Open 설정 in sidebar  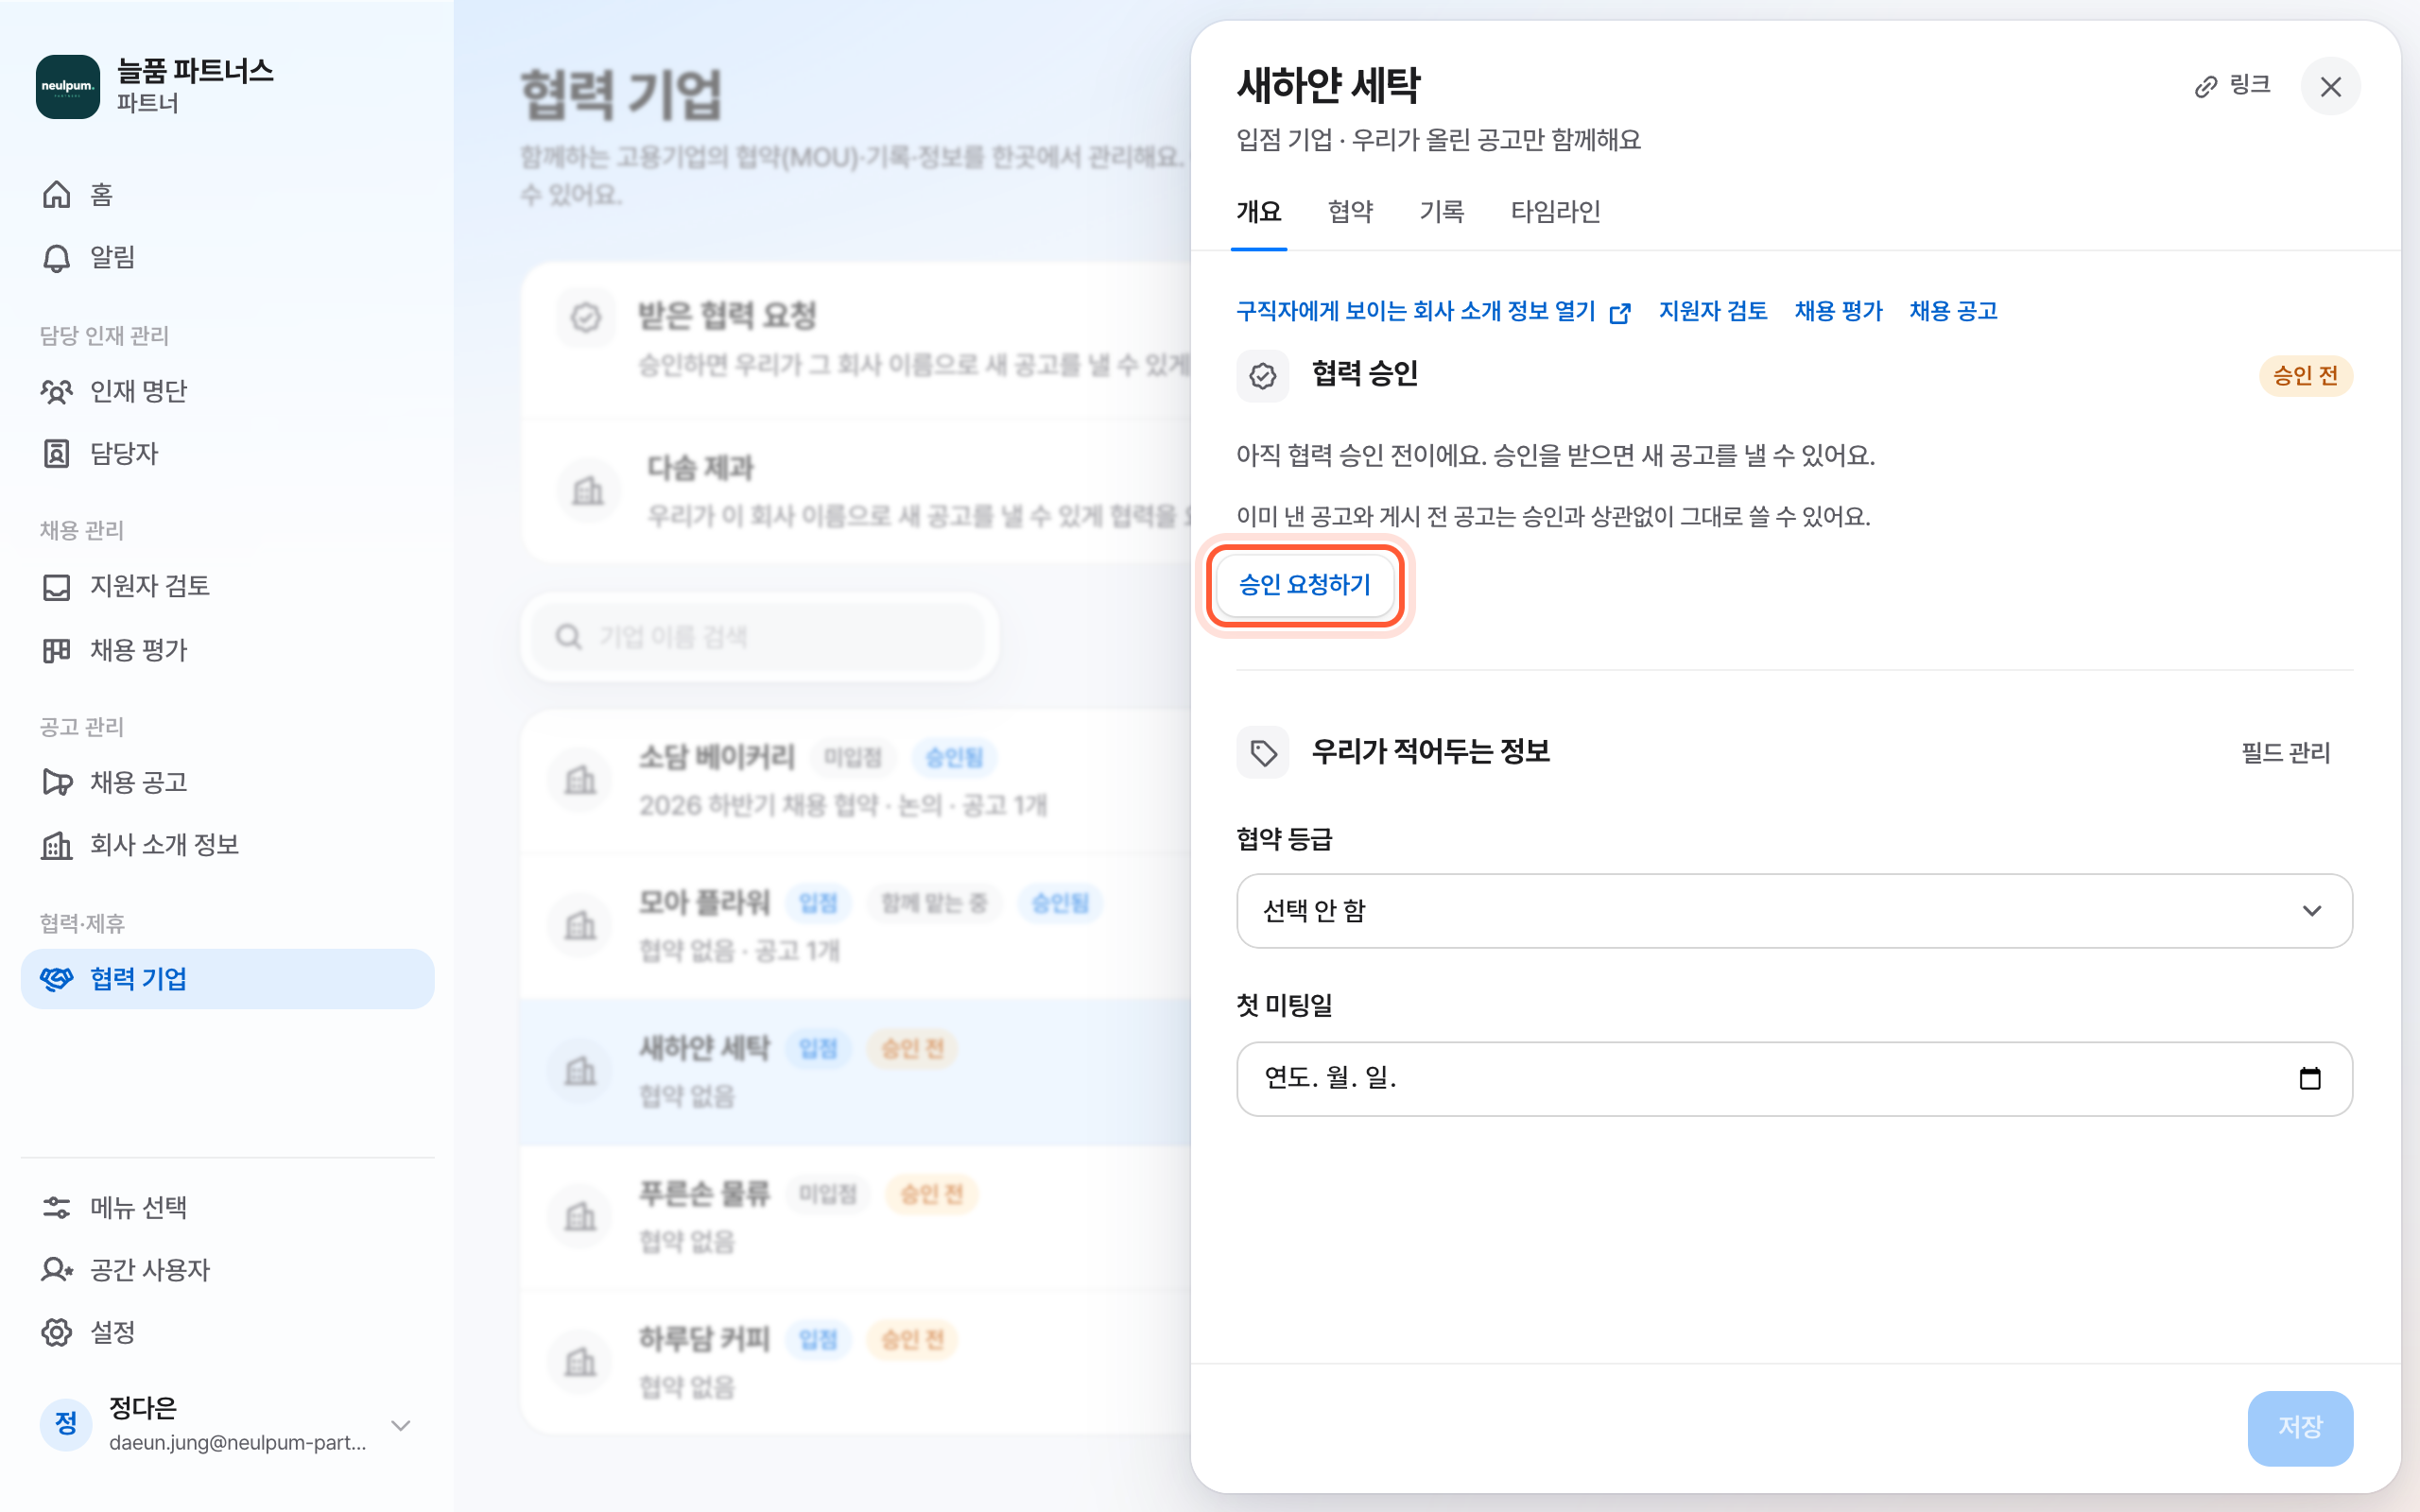click(x=227, y=1332)
